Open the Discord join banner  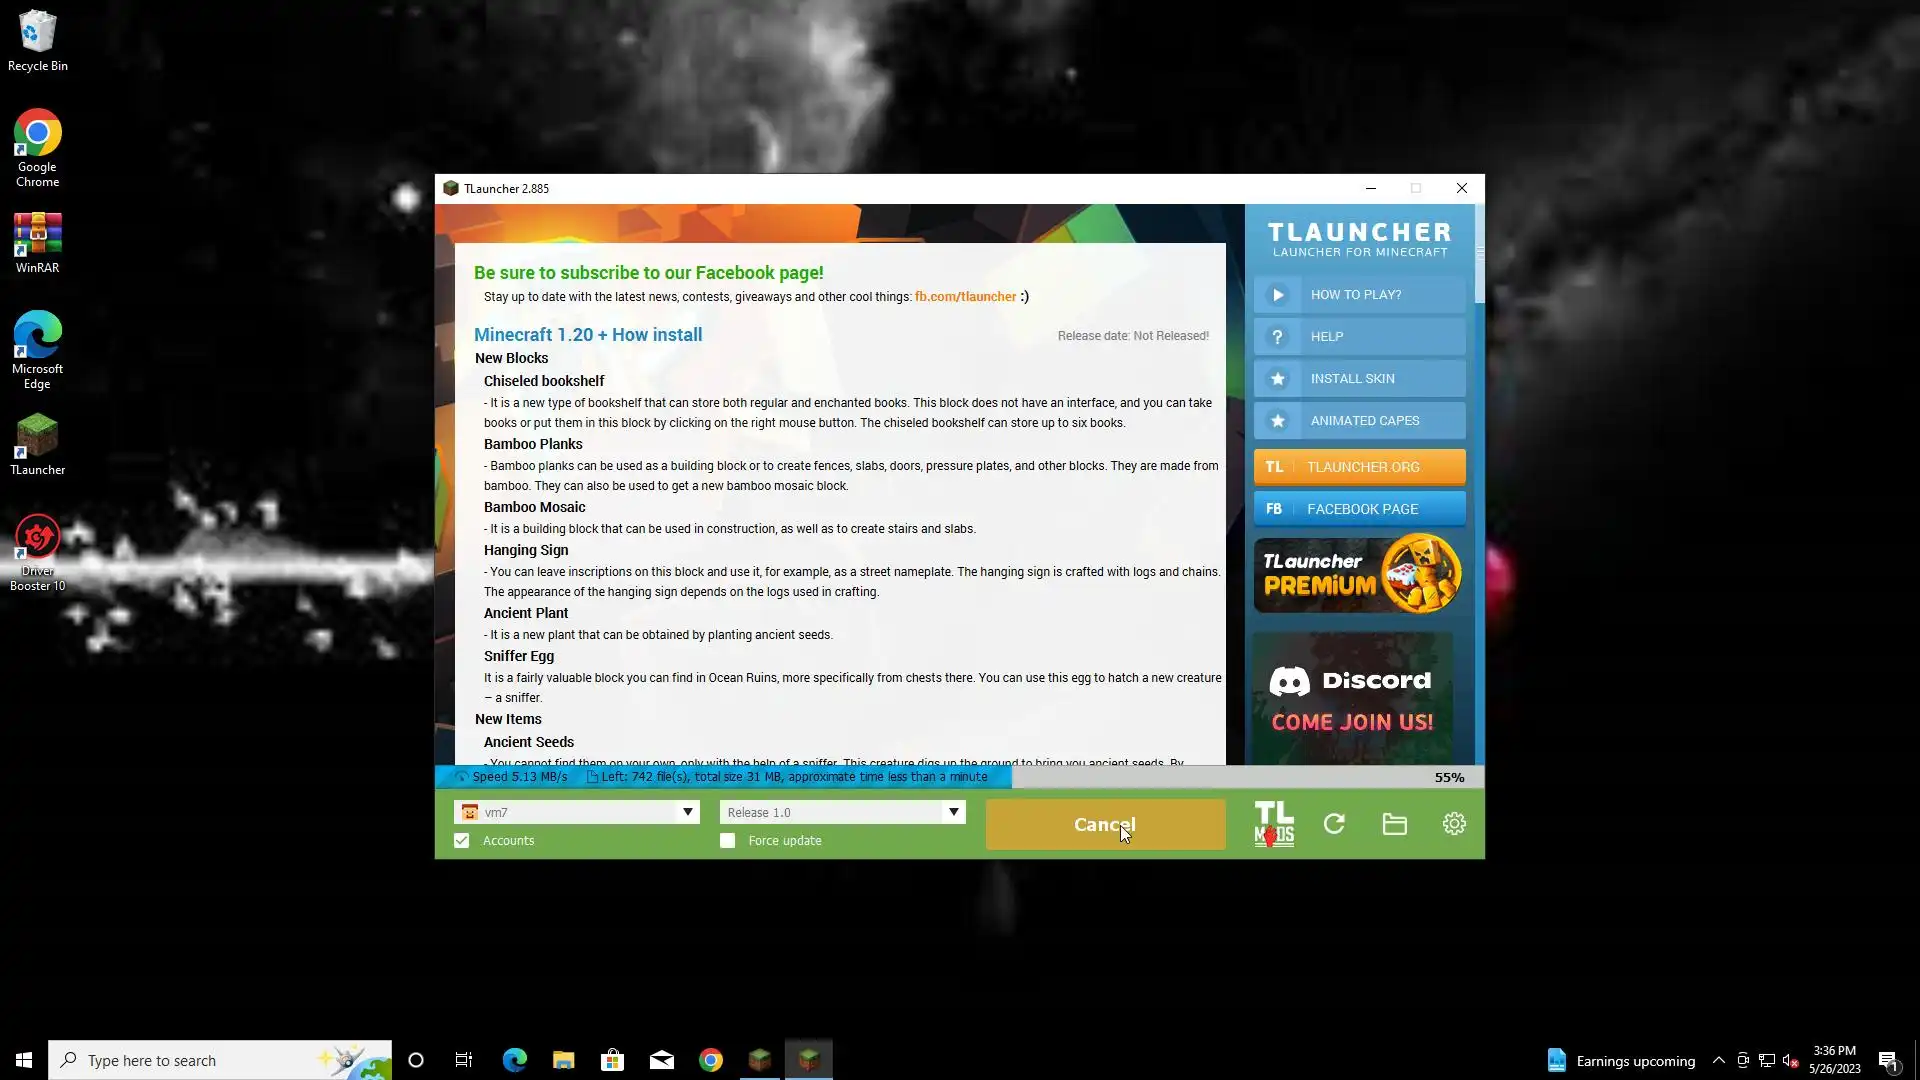1352,699
